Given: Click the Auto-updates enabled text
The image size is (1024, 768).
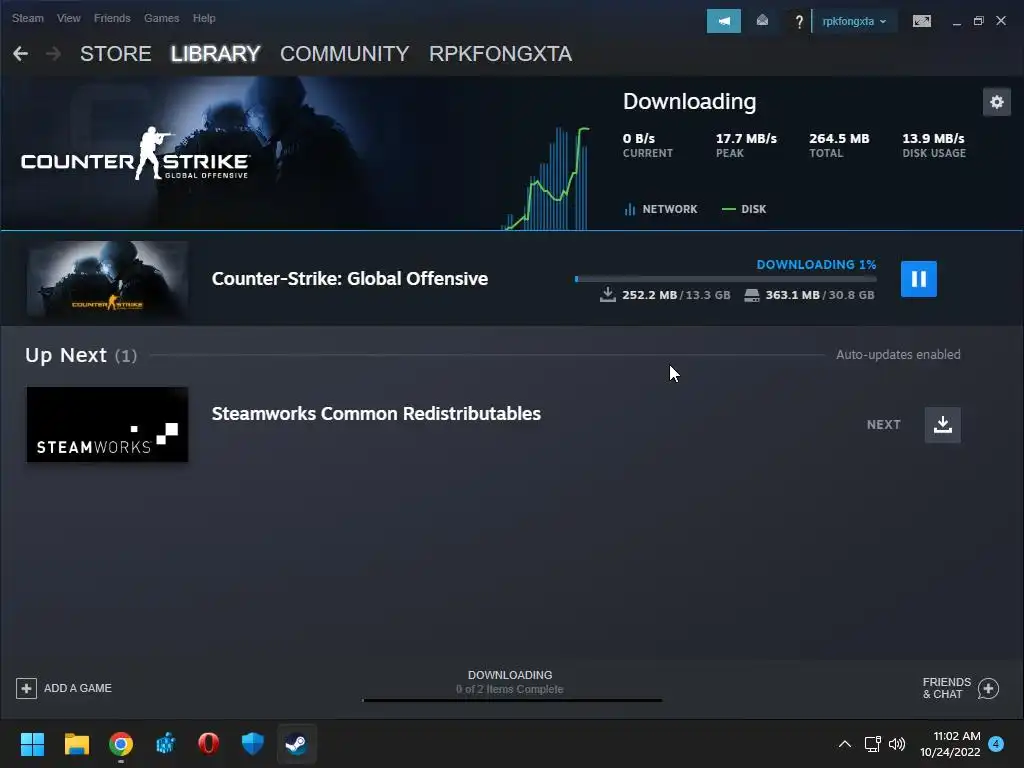Looking at the screenshot, I should (x=898, y=355).
